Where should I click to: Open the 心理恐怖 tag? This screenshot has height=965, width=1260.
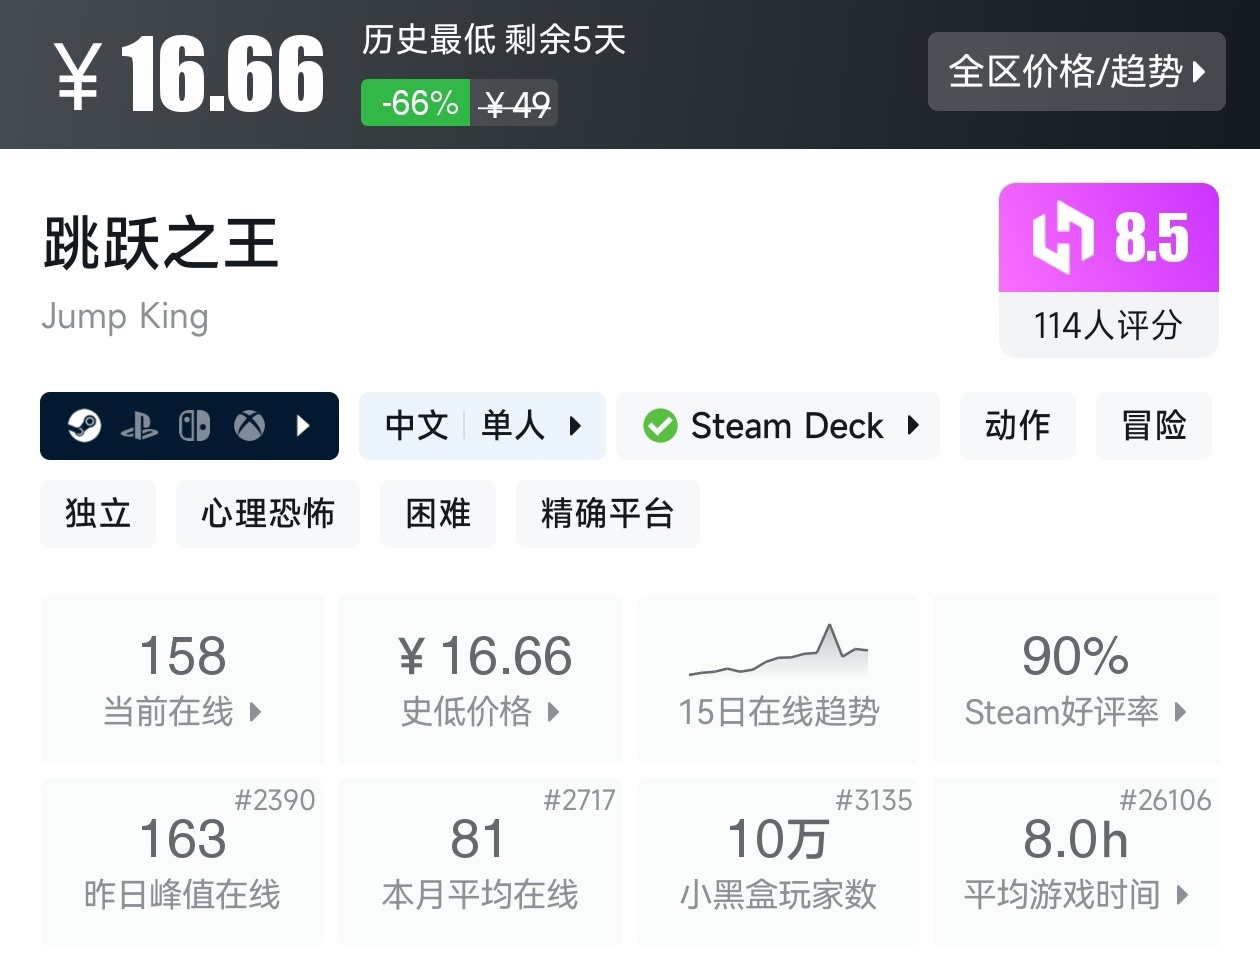pos(268,514)
